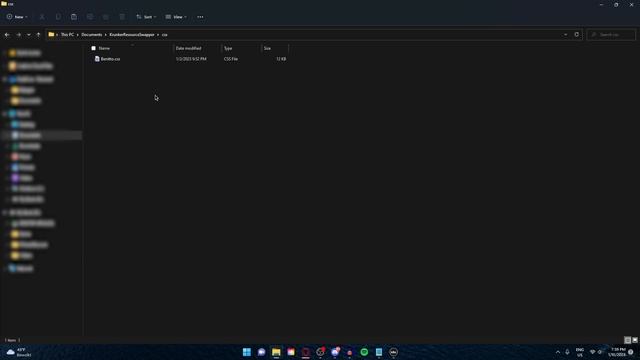Click the Share icon in toolbar
This screenshot has width=640, height=360.
106,17
